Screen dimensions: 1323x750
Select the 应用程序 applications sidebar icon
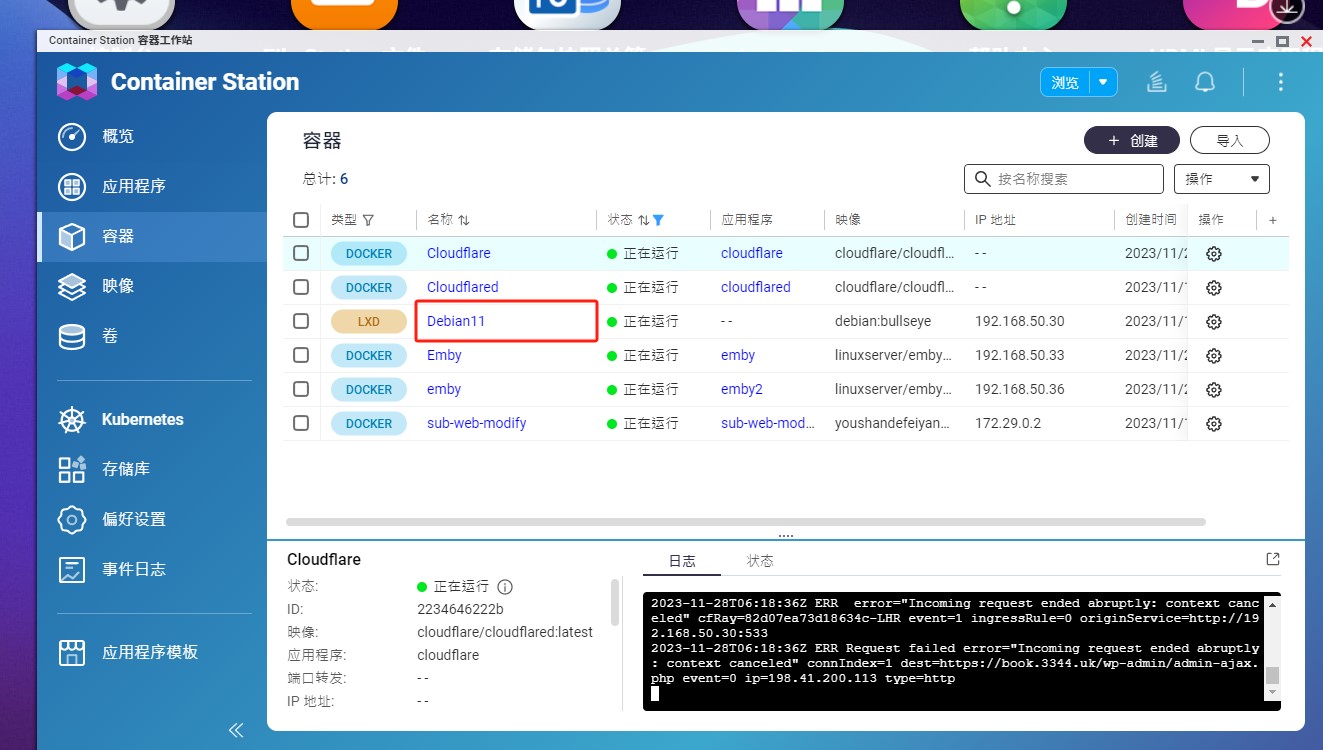[x=72, y=186]
